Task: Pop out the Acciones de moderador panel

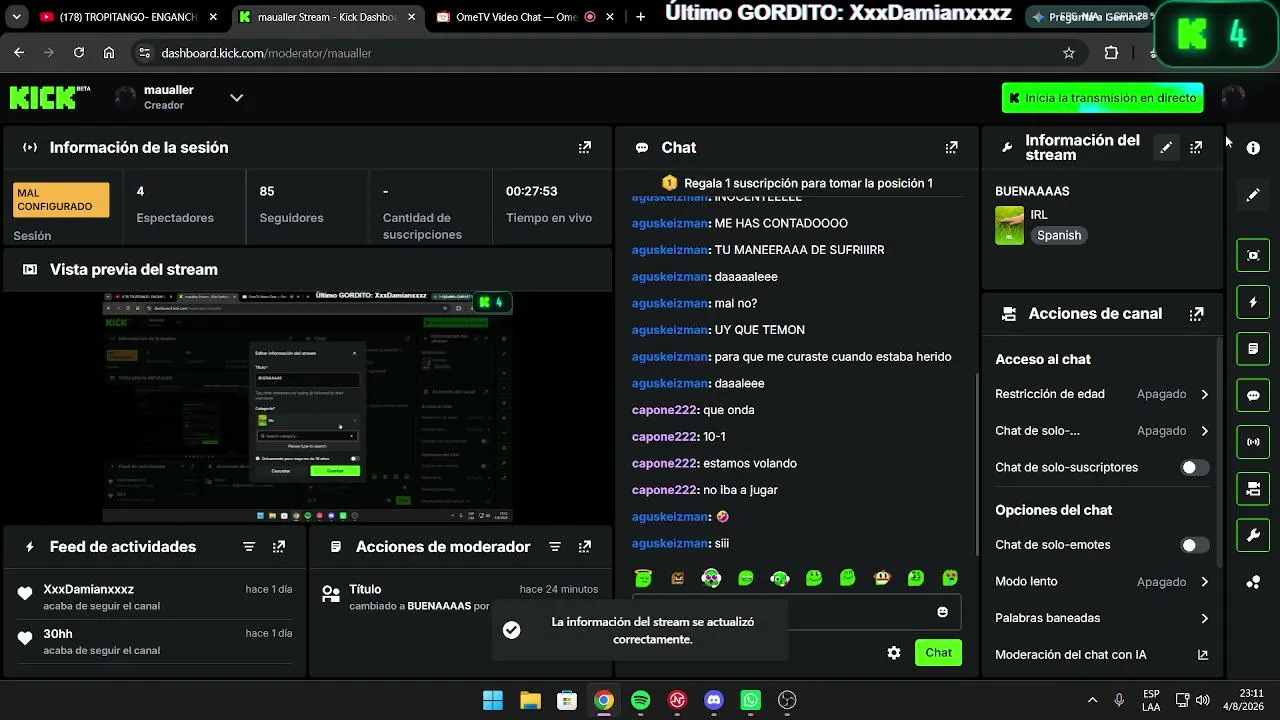Action: tap(585, 547)
